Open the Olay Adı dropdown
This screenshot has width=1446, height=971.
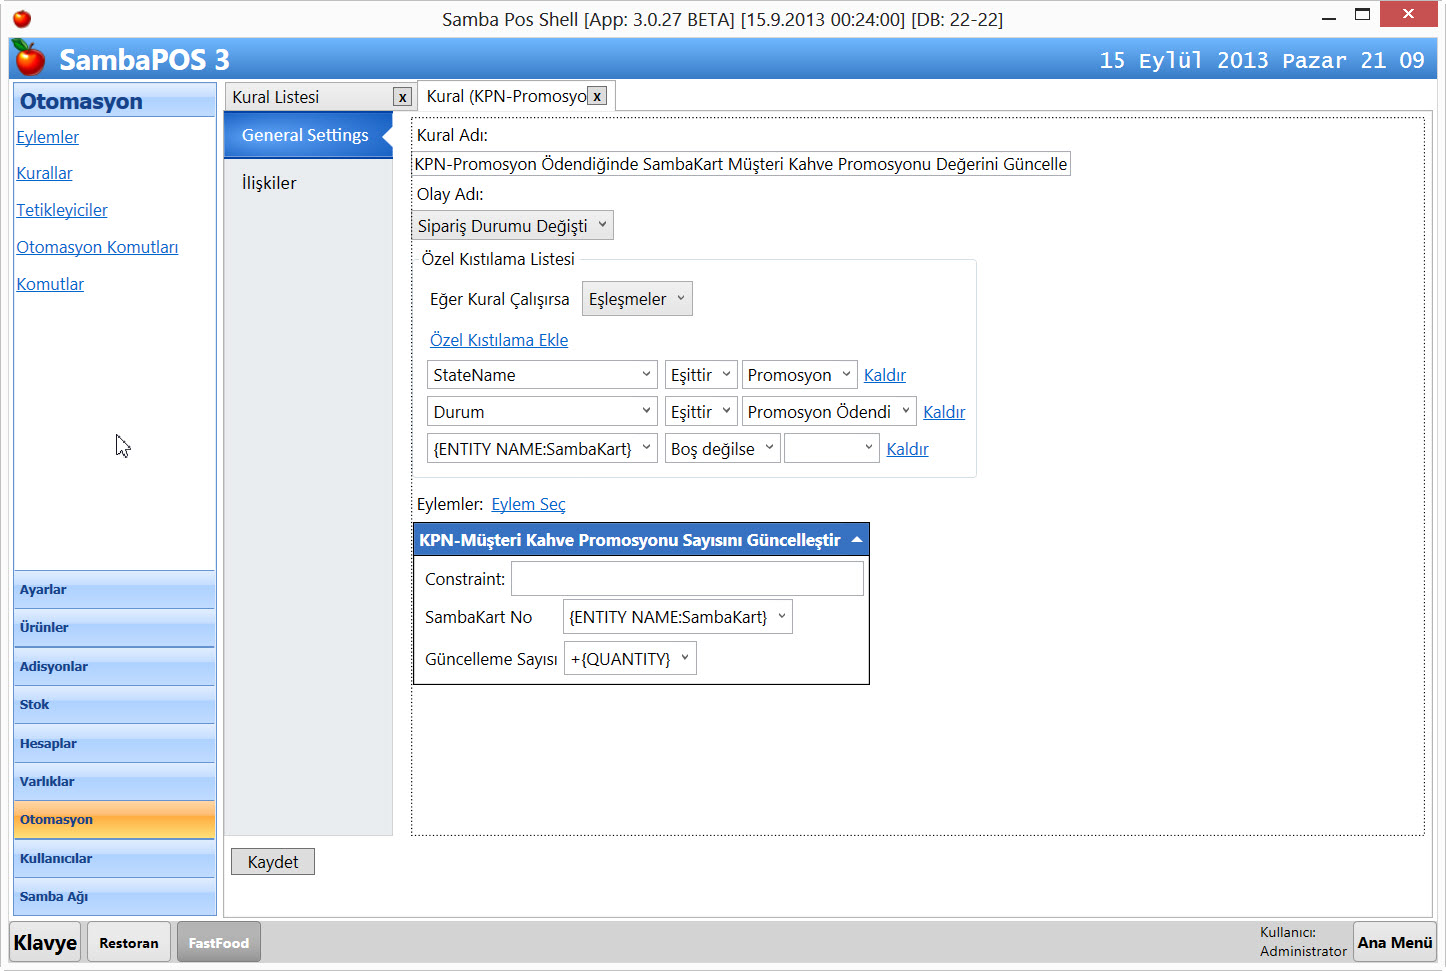pos(513,226)
